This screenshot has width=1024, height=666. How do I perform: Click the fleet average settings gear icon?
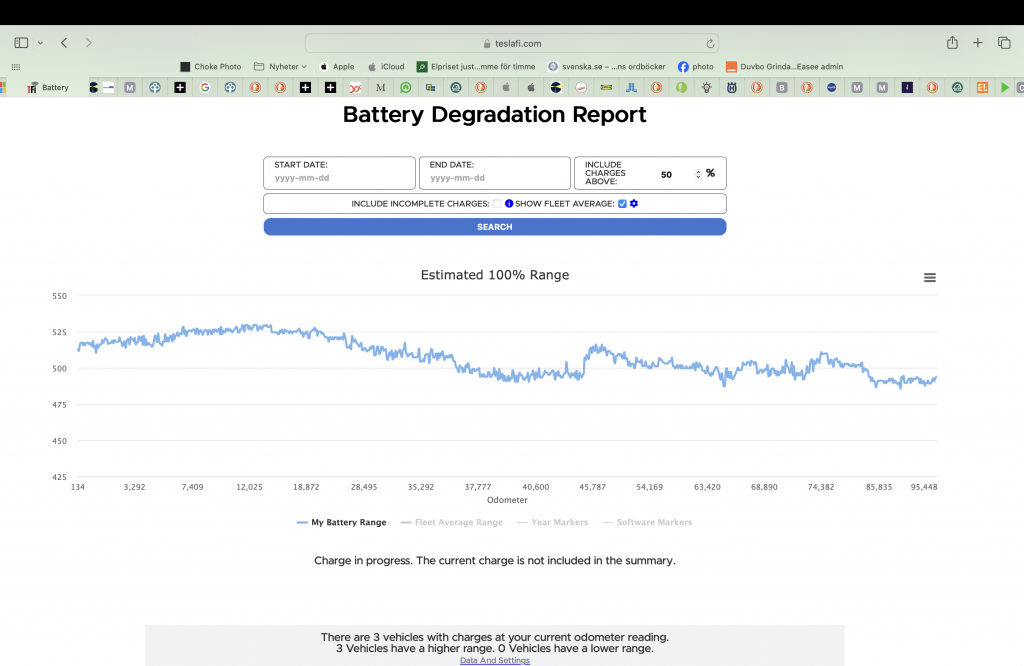[x=634, y=204]
